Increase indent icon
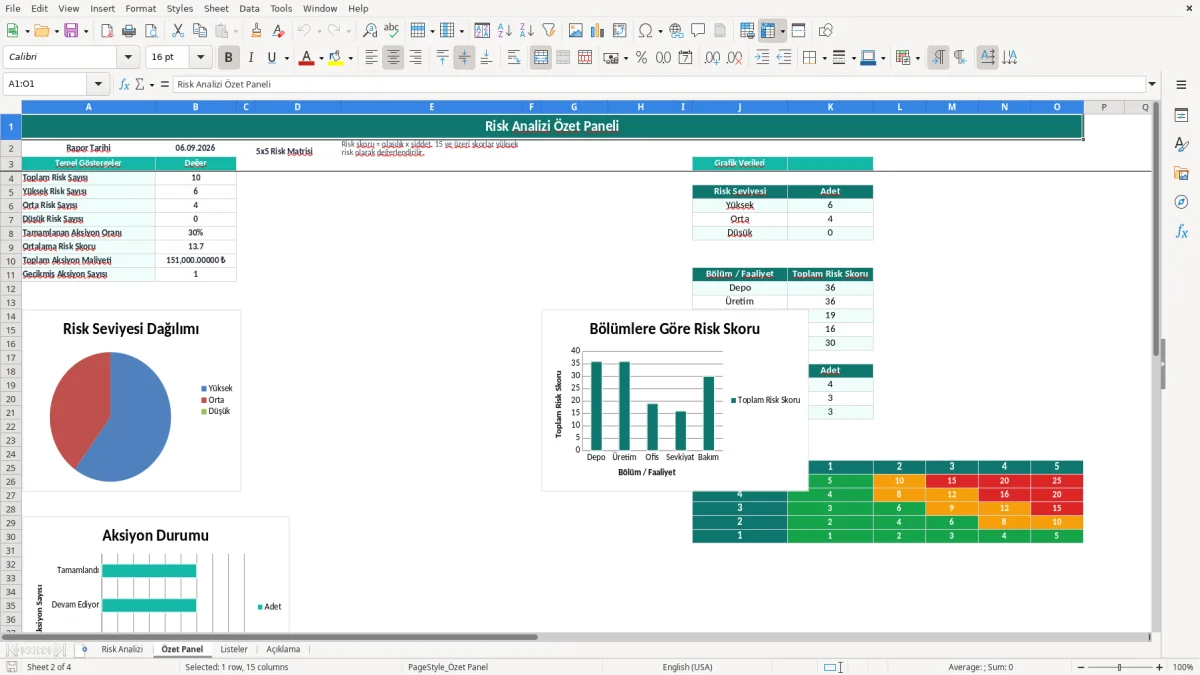Screen dimensions: 1200x675 (762, 58)
